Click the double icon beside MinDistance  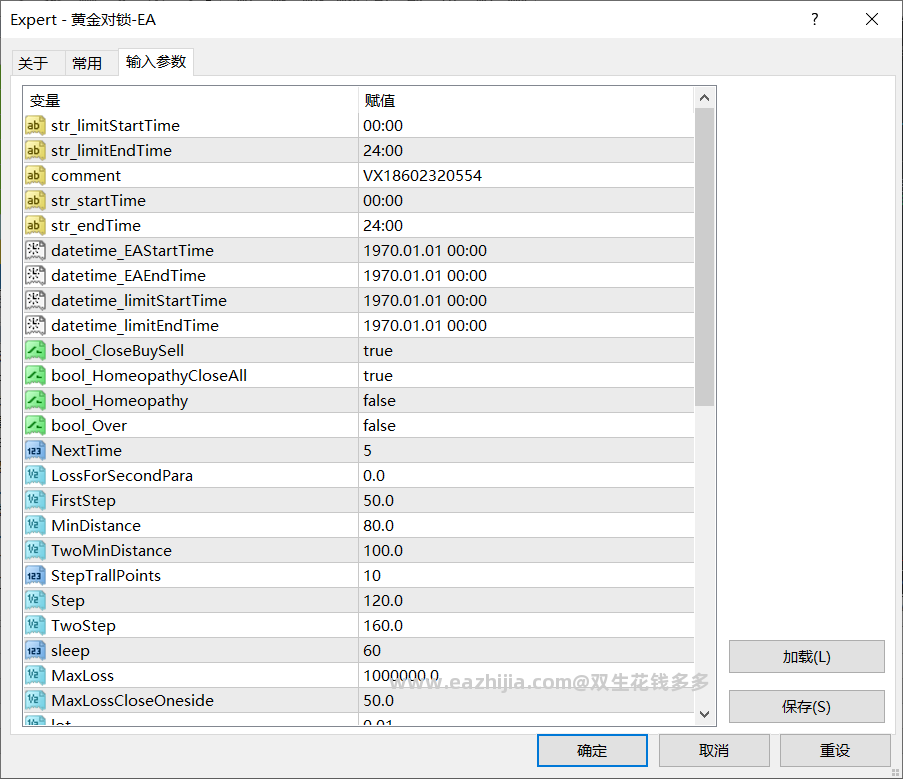(35, 526)
